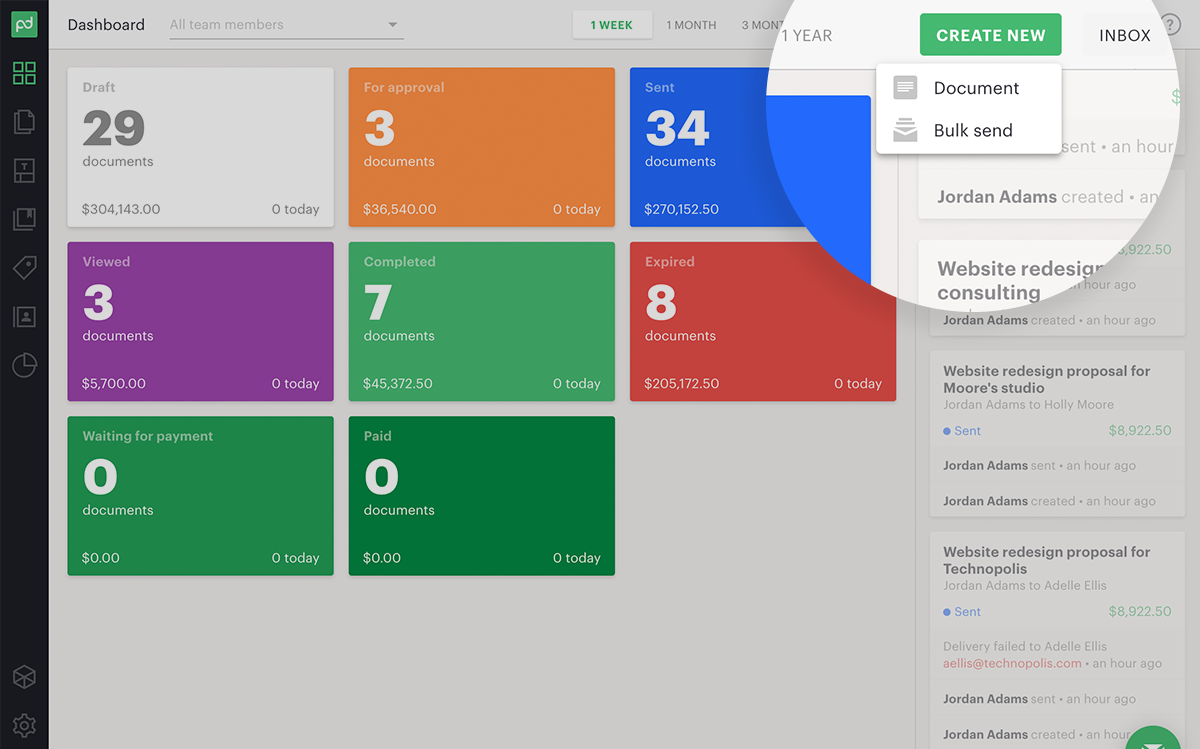The image size is (1200, 749).
Task: Open the For approval documents card
Action: tap(482, 147)
